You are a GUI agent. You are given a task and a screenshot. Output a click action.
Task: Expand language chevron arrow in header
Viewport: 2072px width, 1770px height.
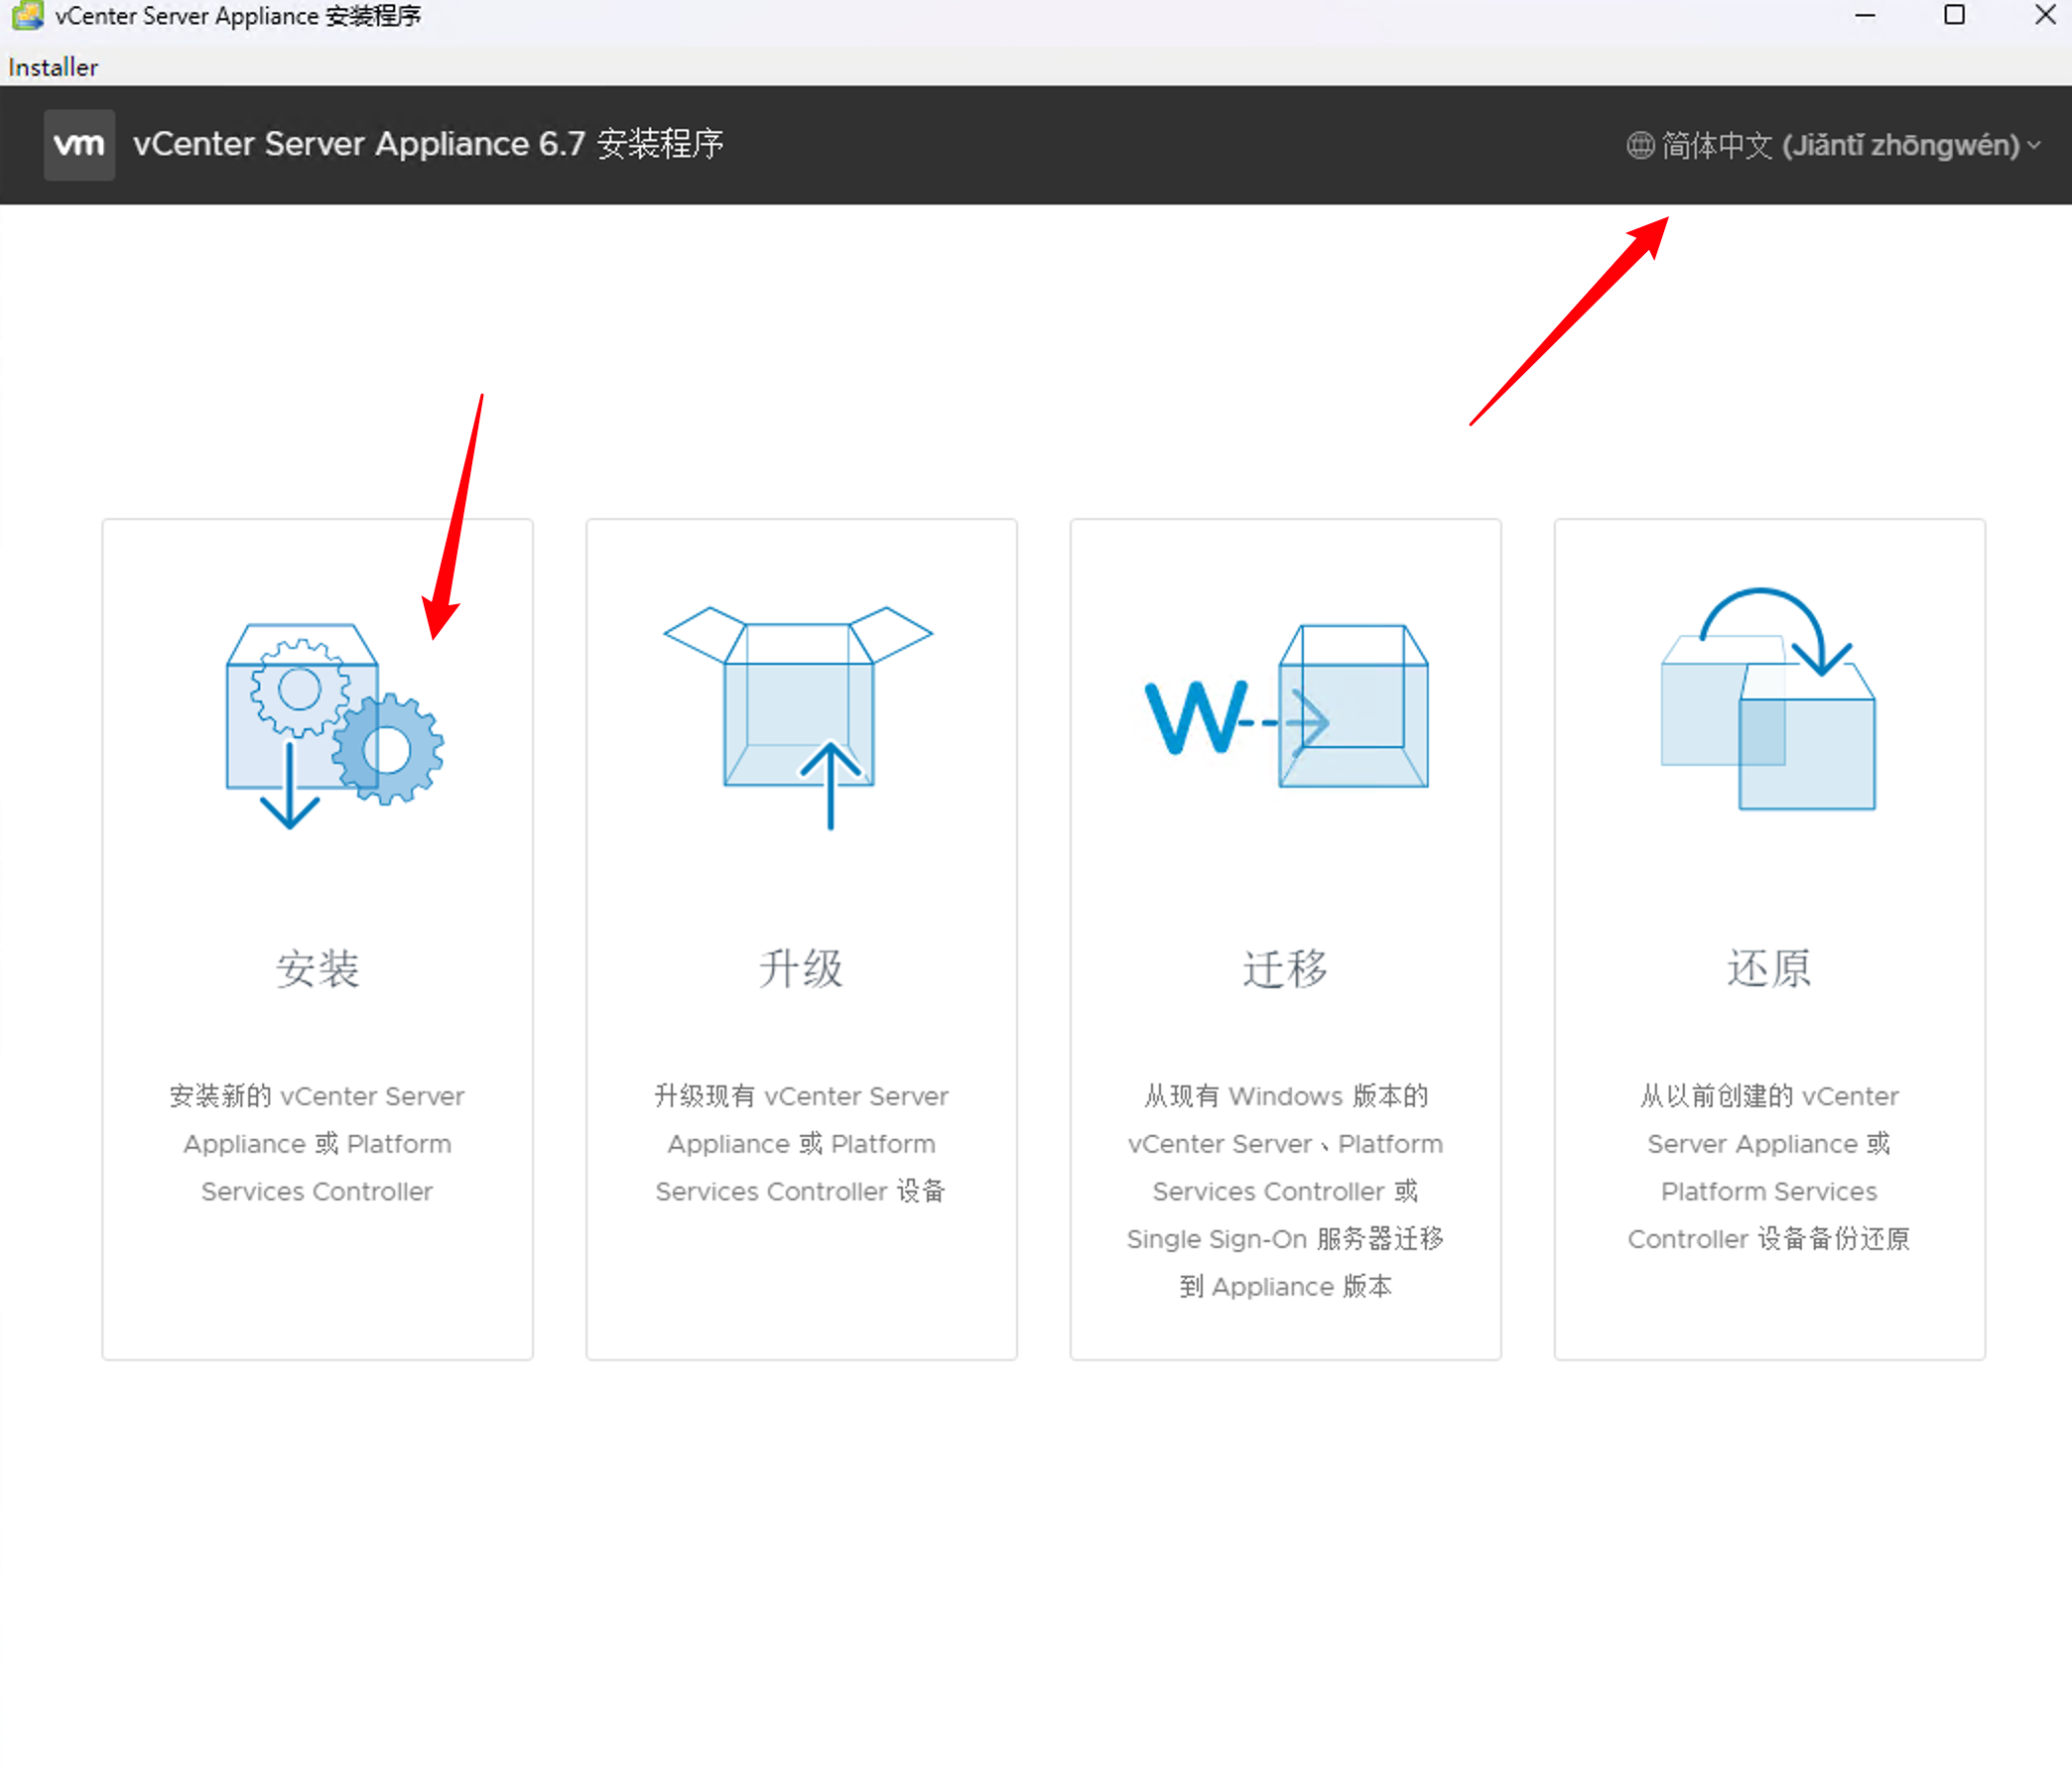coord(2034,146)
